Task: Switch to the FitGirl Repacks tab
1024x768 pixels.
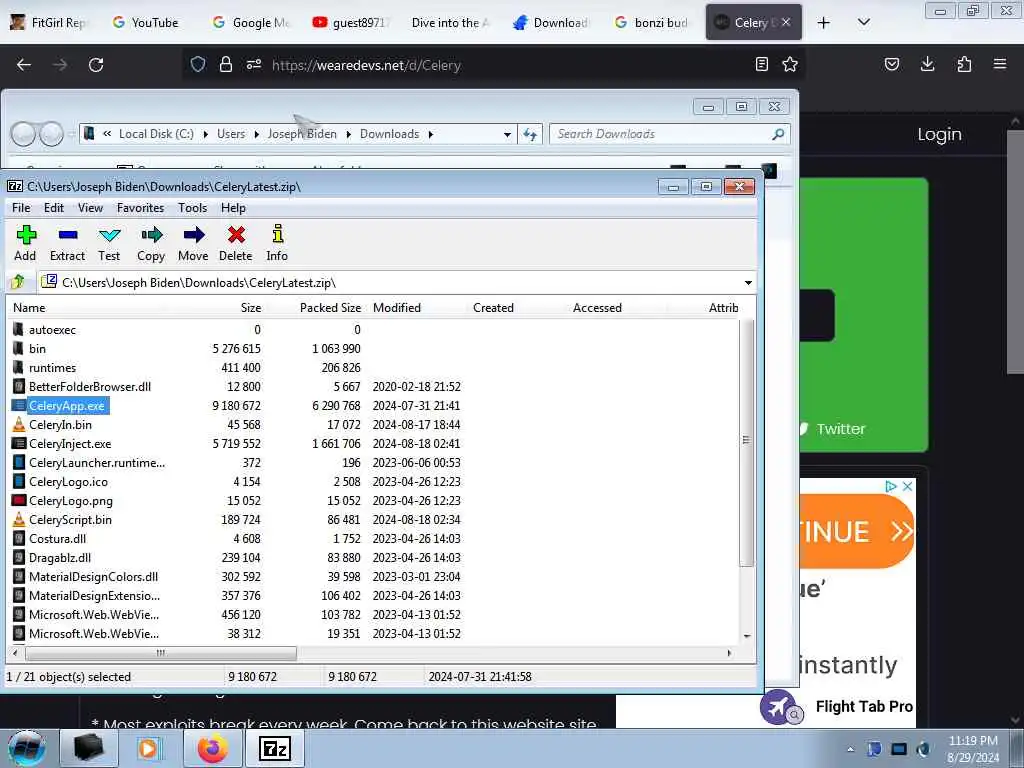Action: (x=50, y=22)
